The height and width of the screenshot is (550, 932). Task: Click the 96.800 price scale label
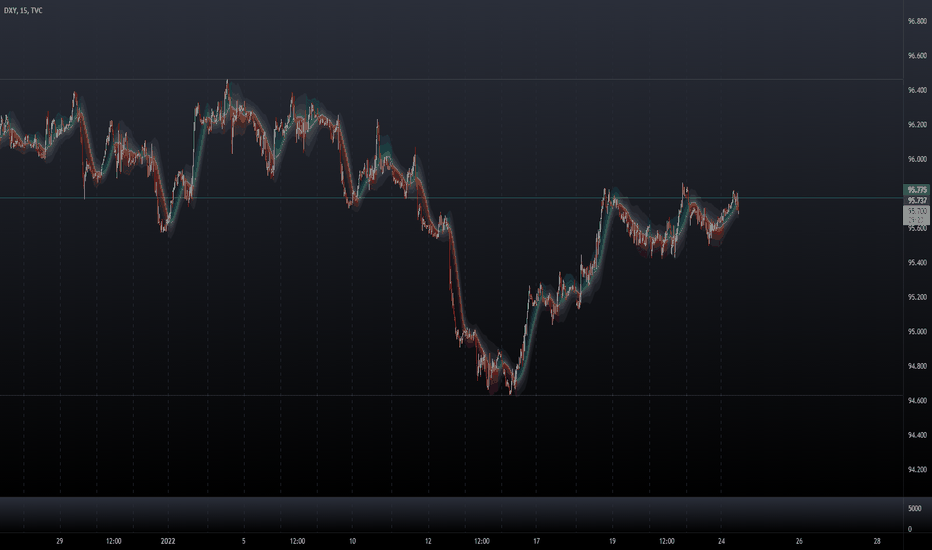(x=917, y=21)
